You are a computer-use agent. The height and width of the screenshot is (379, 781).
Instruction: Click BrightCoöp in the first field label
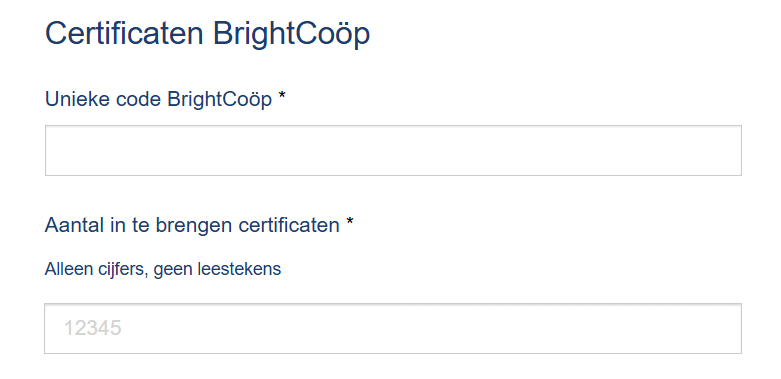click(220, 100)
